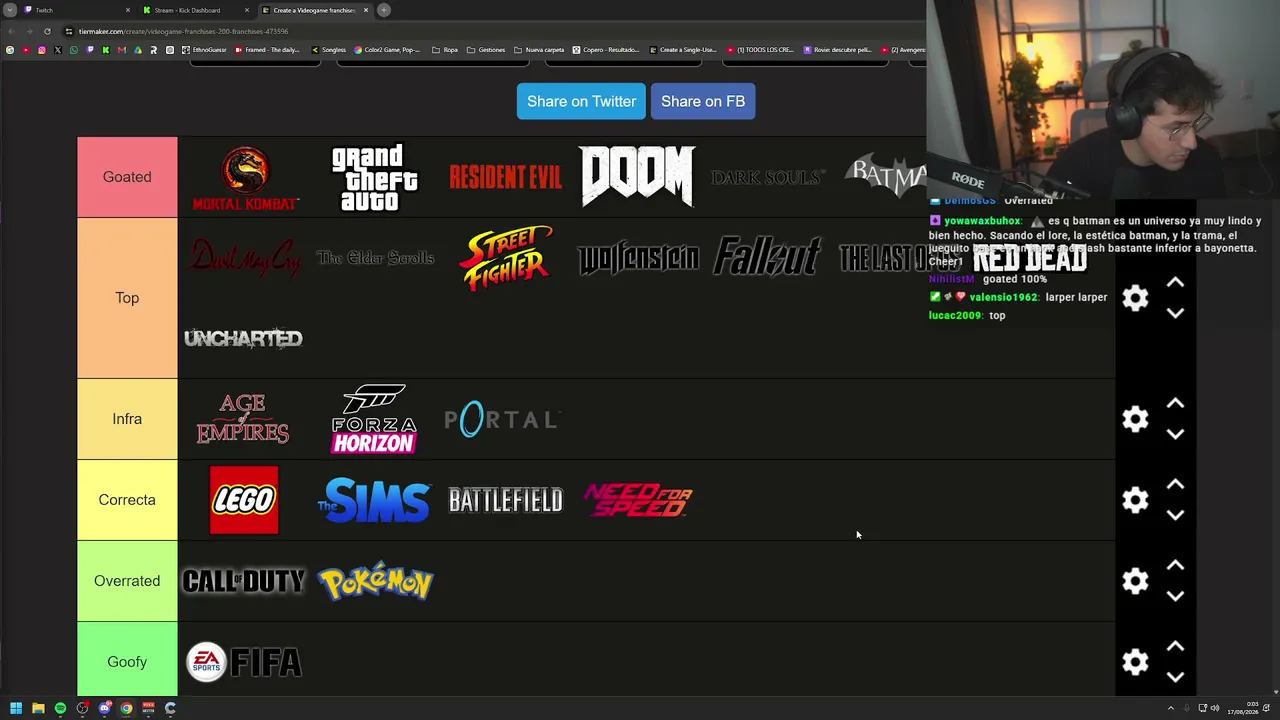Move the Infra tier row up
The image size is (1280, 720).
1175,404
